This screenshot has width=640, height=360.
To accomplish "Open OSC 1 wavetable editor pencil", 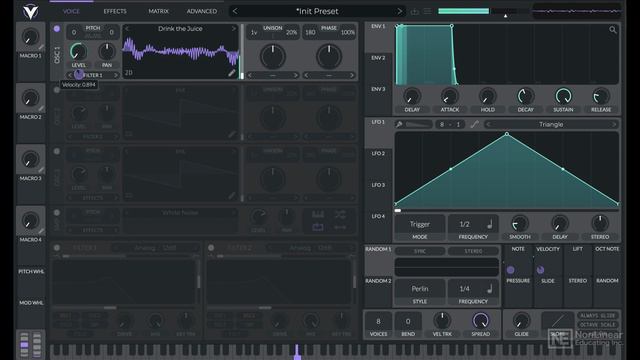I will tap(232, 73).
